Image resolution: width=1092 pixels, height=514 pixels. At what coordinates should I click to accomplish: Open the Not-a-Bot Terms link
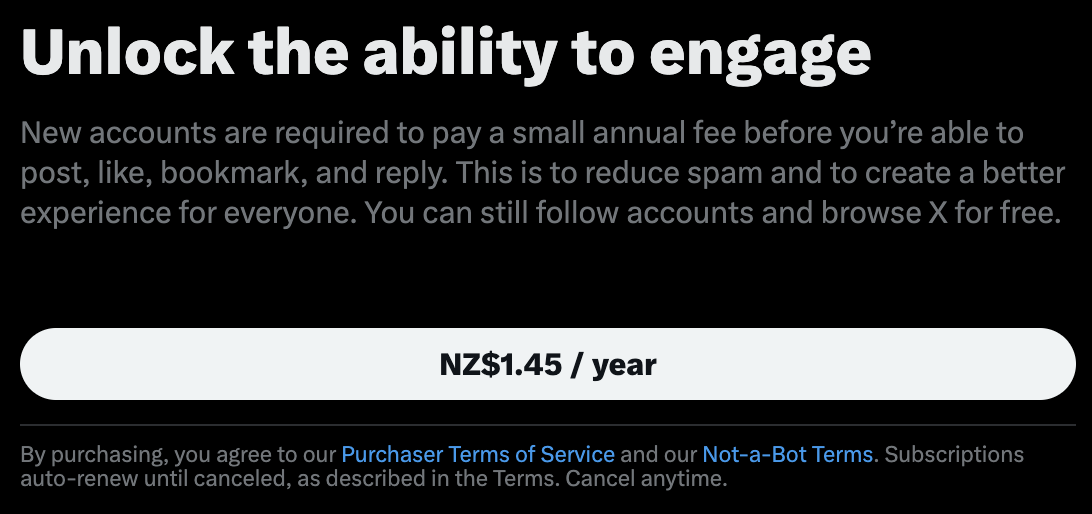click(788, 455)
